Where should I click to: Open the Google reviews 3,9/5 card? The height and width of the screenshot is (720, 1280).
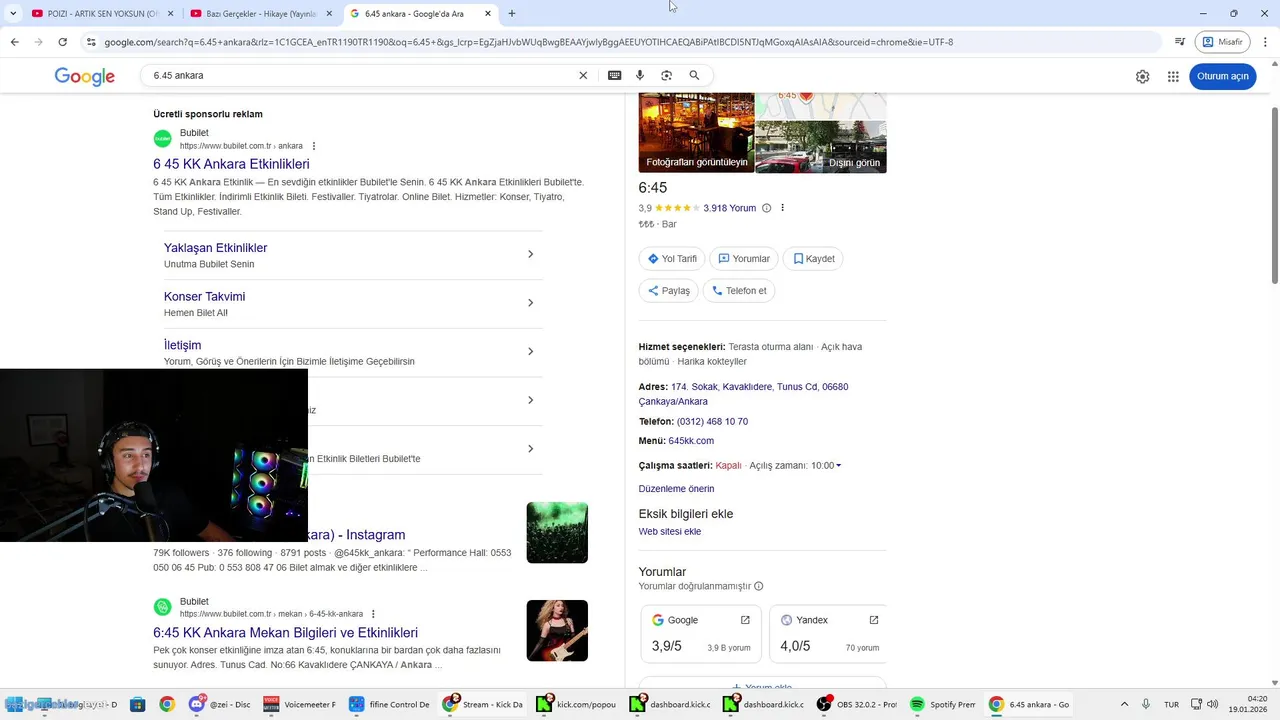(x=701, y=634)
